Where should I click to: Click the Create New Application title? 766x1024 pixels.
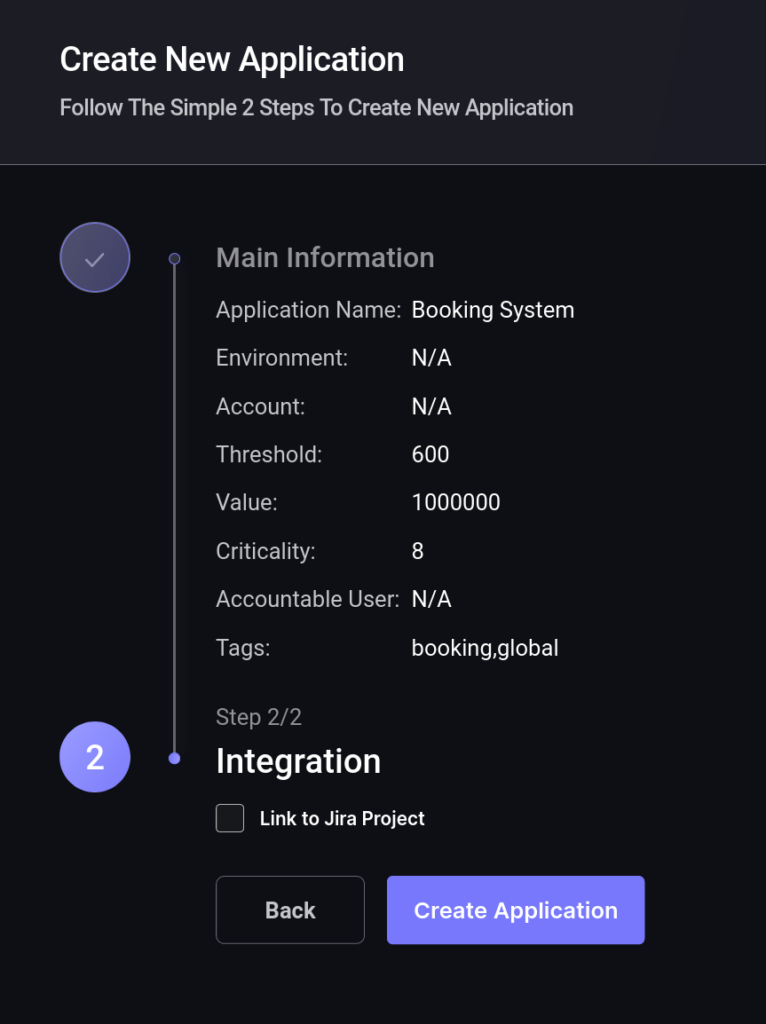(x=232, y=59)
